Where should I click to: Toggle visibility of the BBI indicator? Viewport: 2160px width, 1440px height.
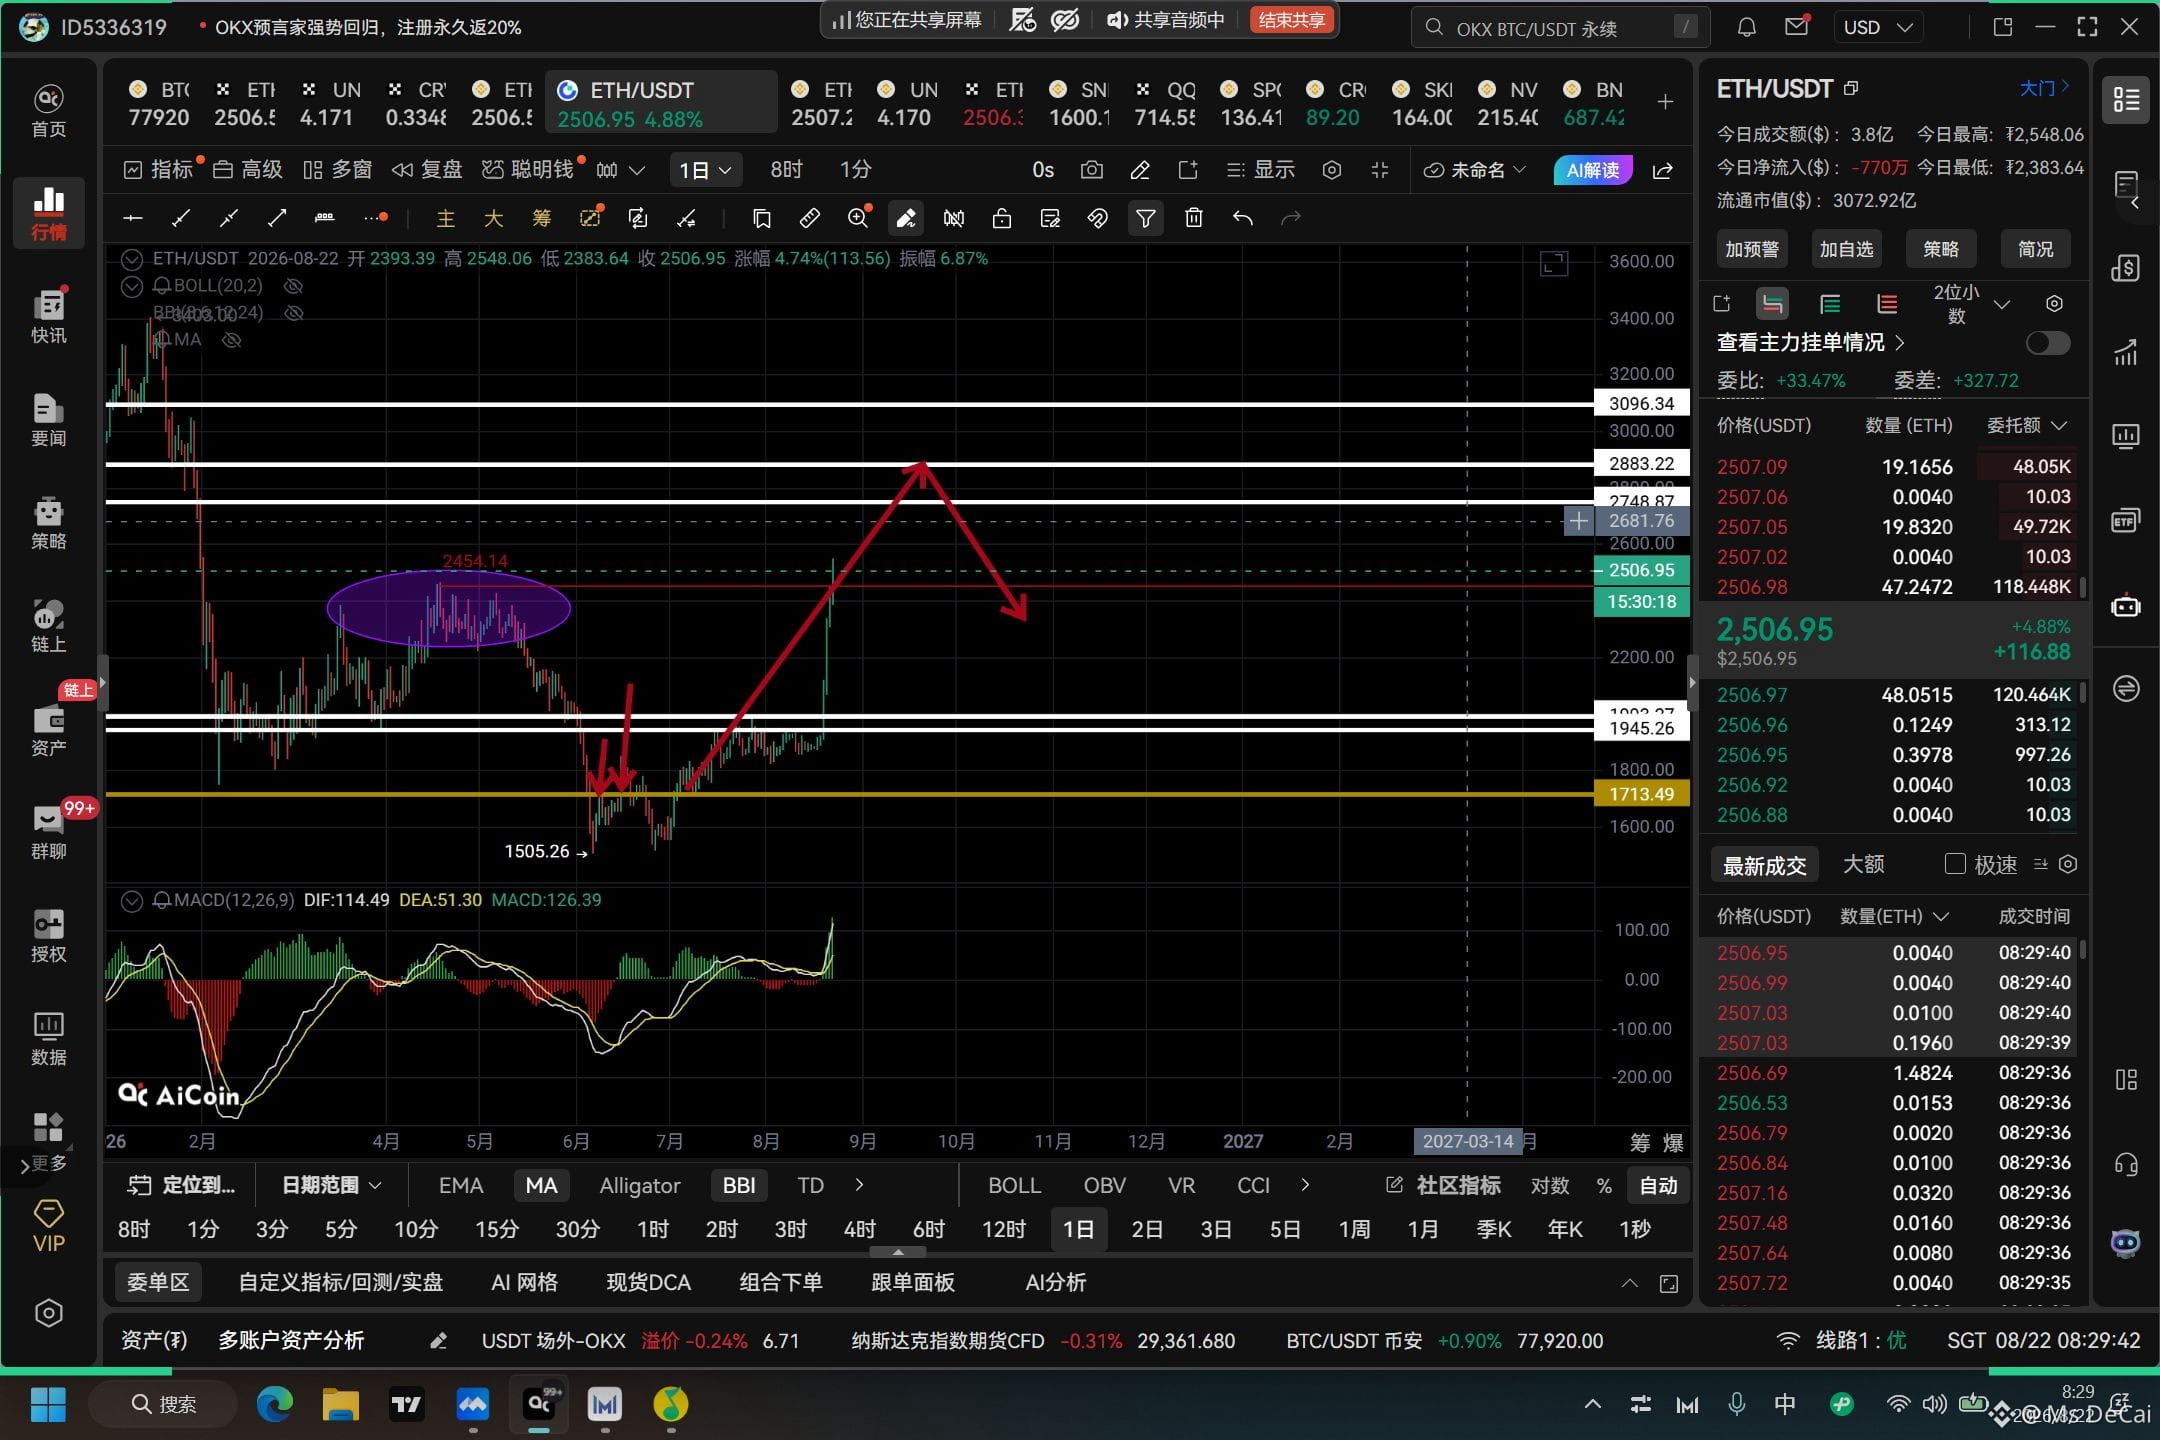(x=294, y=313)
